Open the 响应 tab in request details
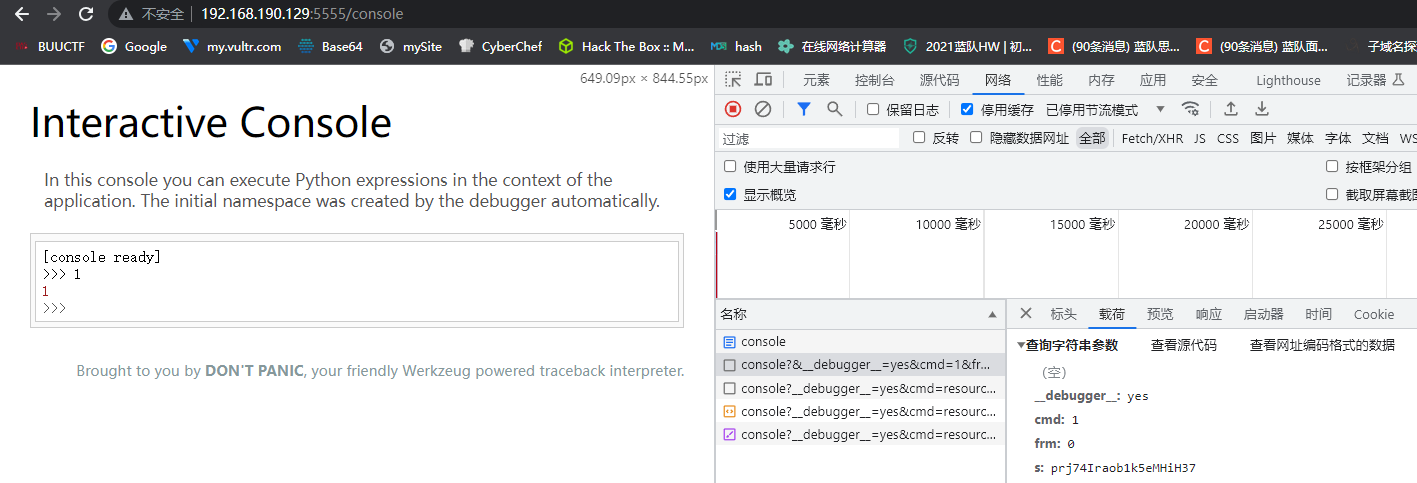1417x483 pixels. coord(1208,314)
